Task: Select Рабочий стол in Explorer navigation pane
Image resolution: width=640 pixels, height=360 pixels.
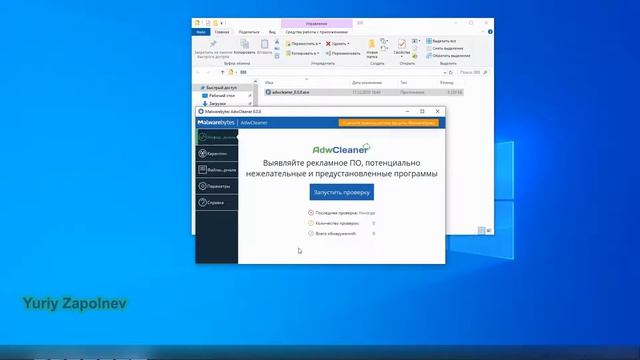Action: coord(222,96)
